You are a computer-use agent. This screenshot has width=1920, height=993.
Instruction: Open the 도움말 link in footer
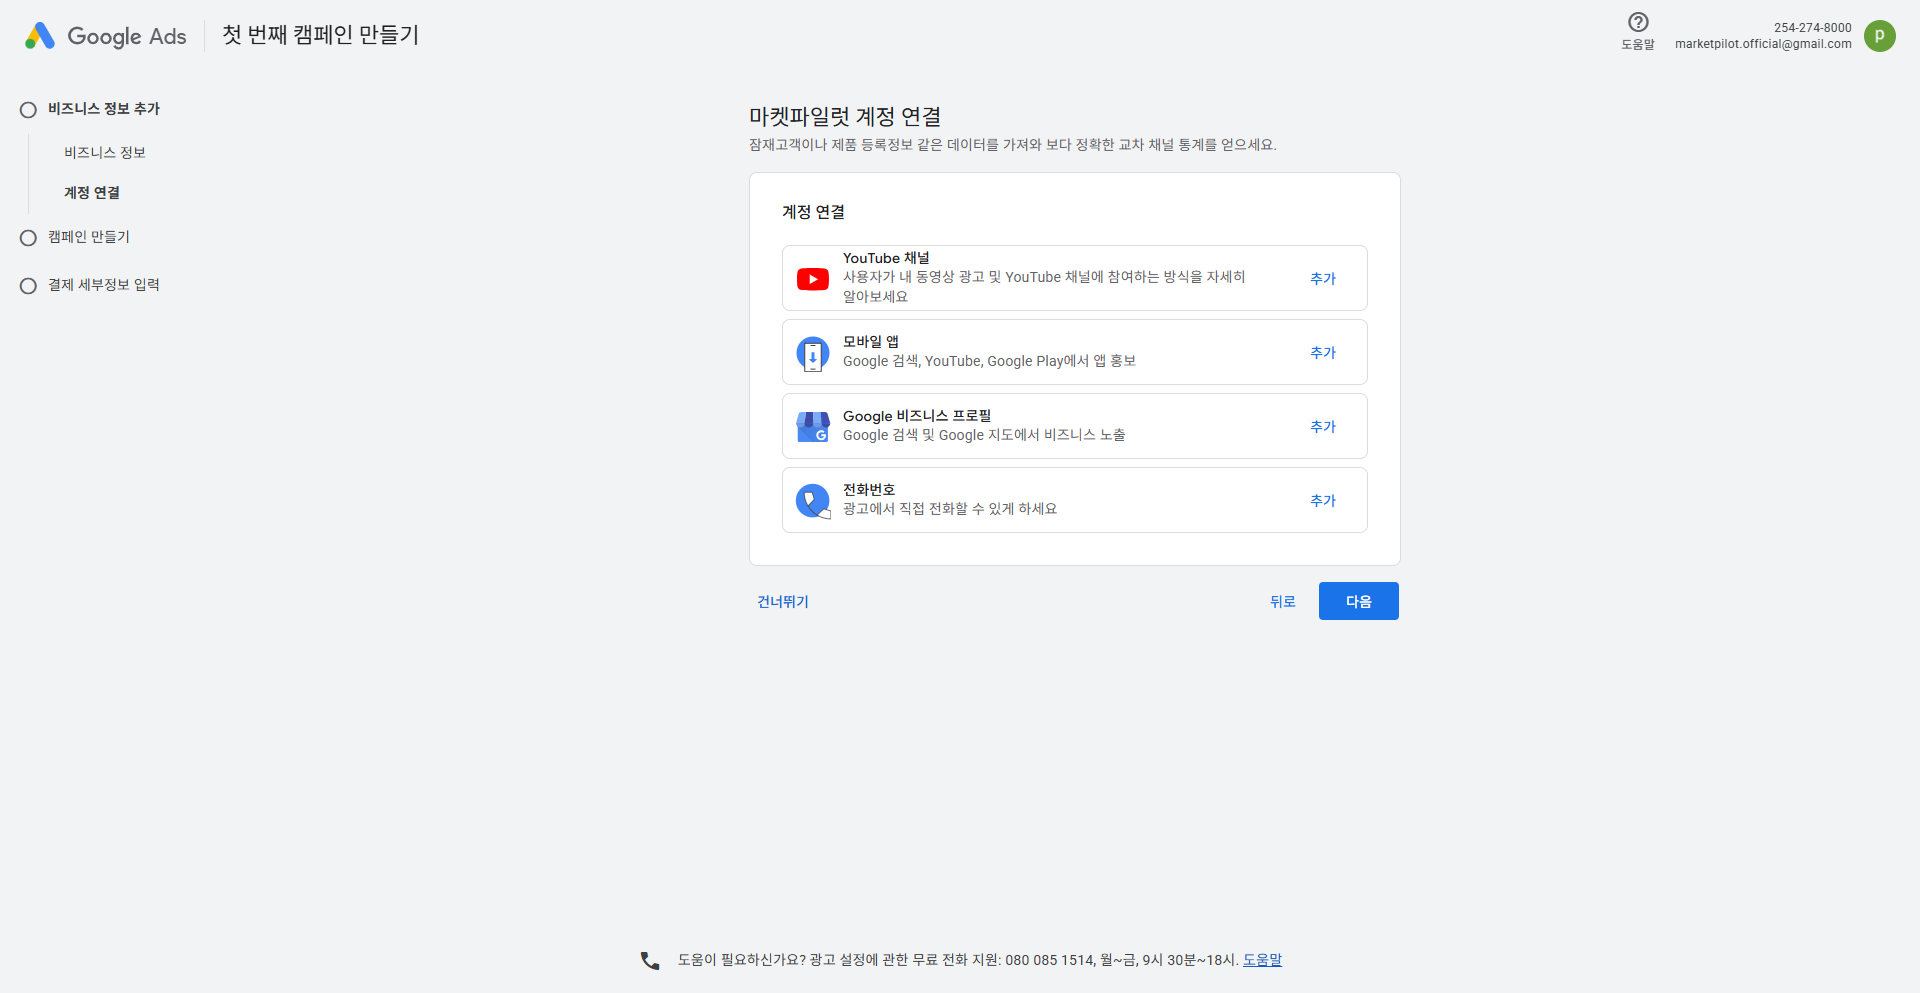coord(1262,960)
